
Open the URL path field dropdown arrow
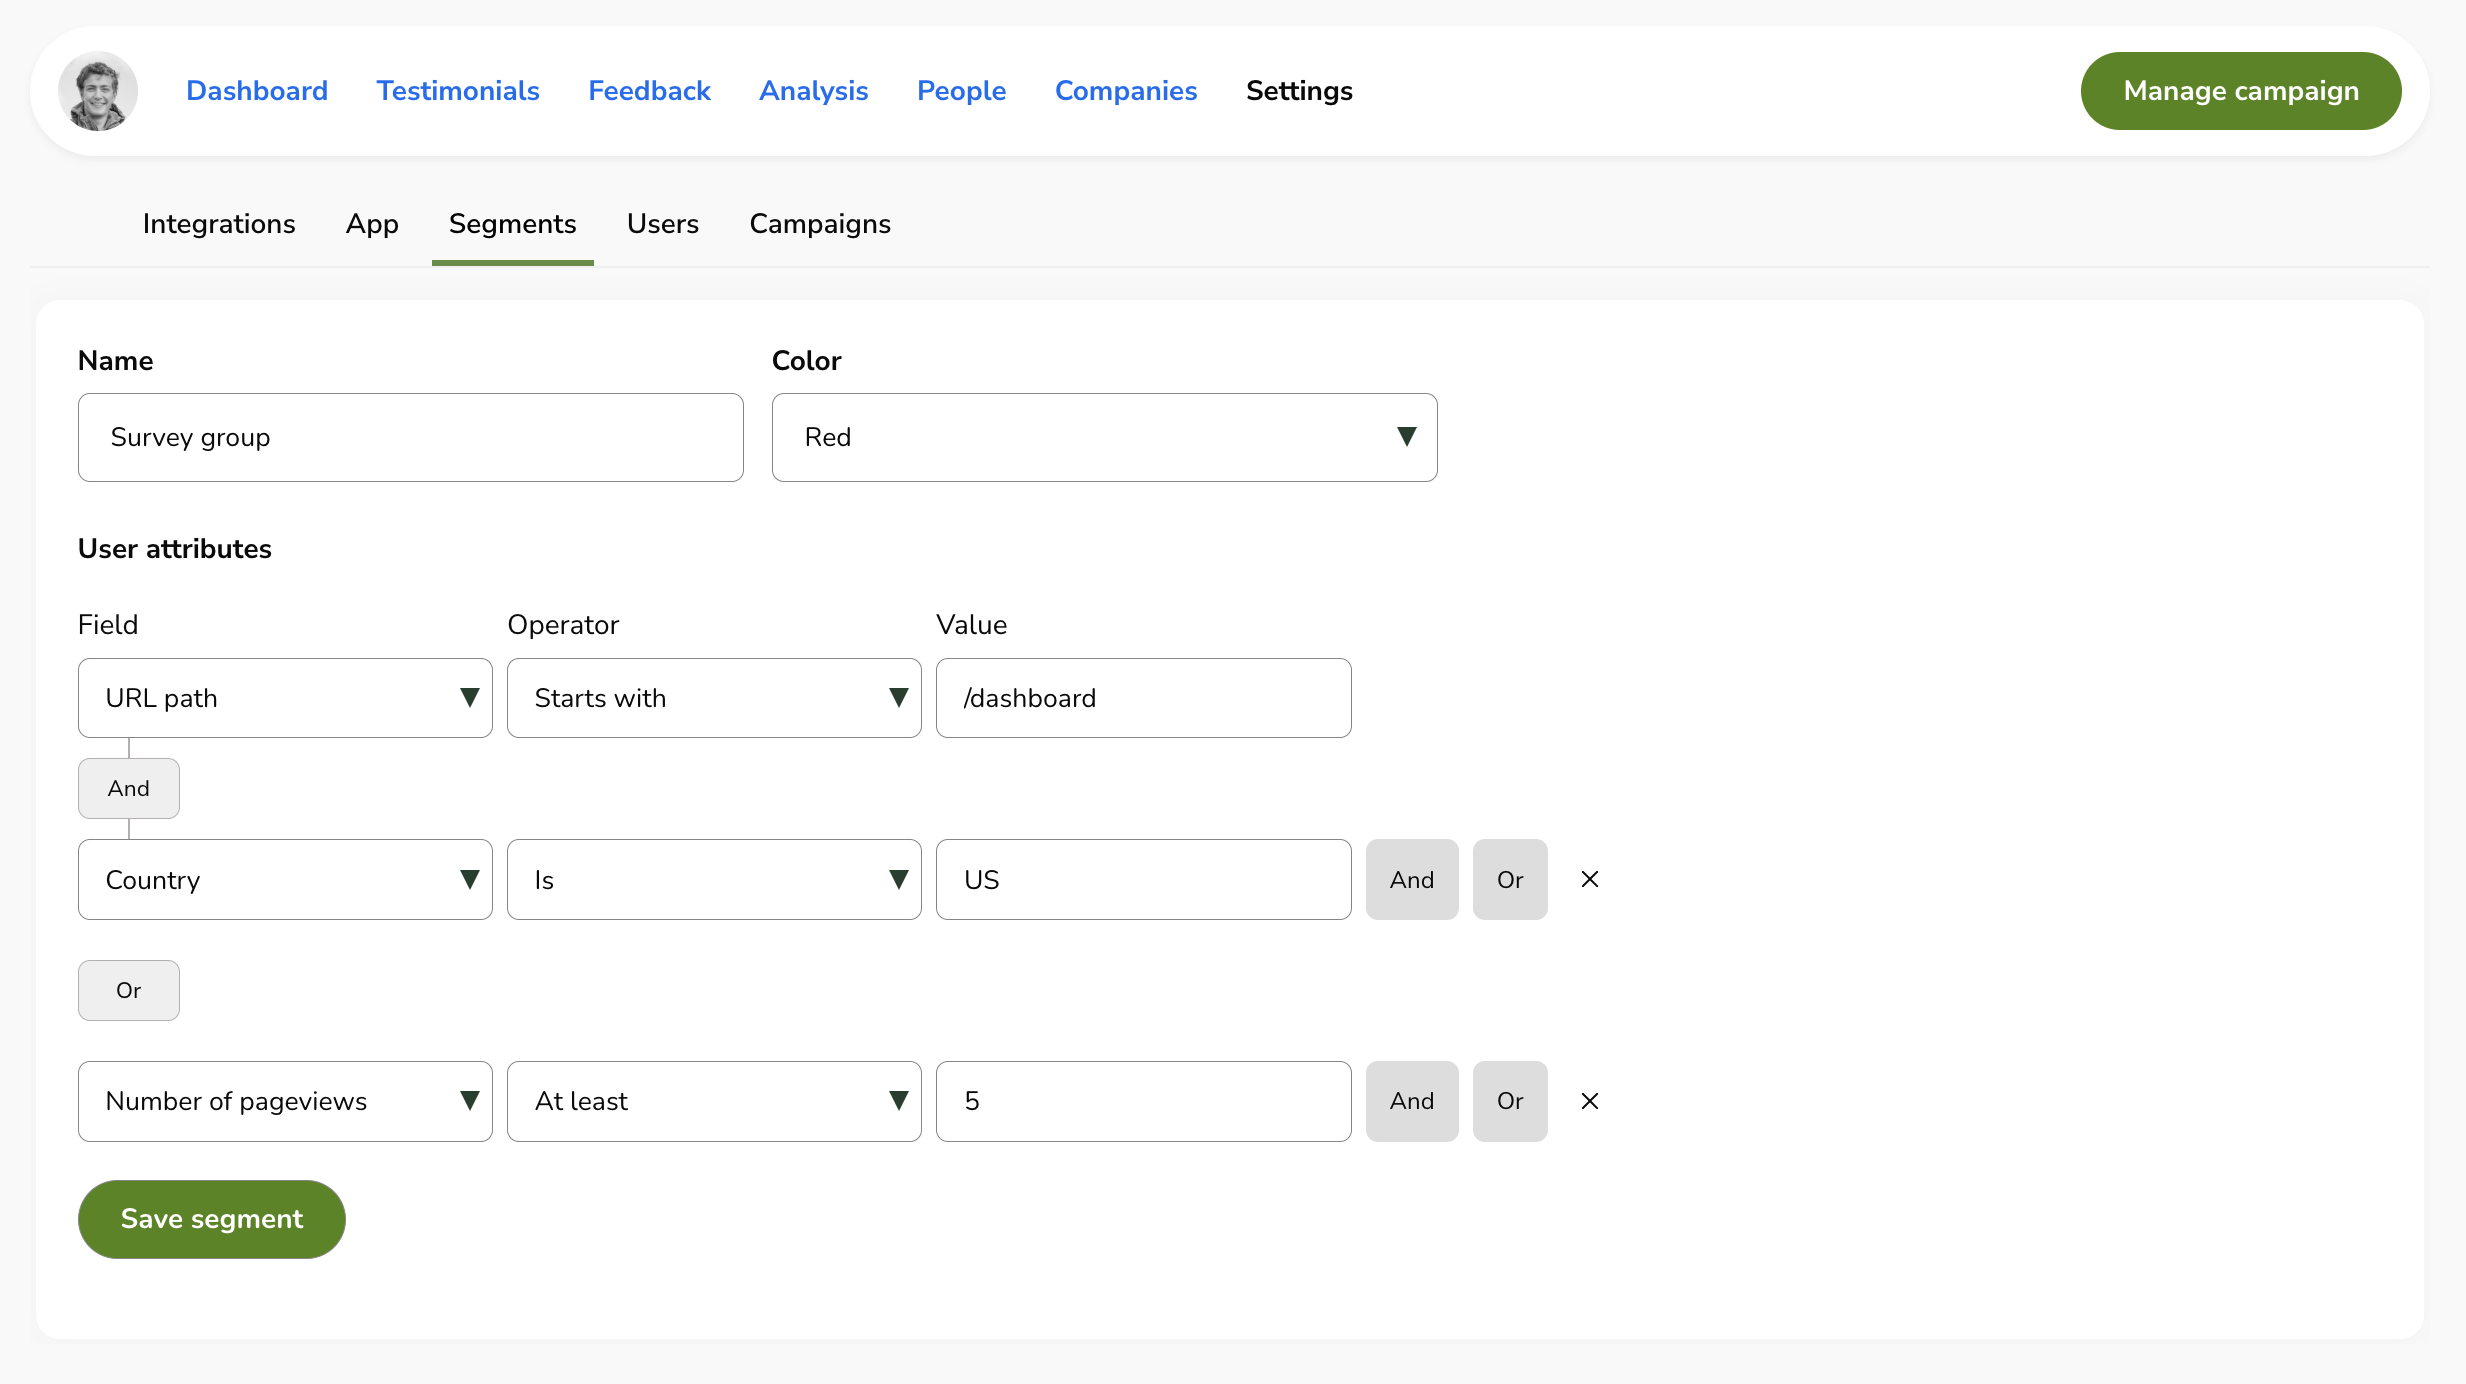(470, 698)
